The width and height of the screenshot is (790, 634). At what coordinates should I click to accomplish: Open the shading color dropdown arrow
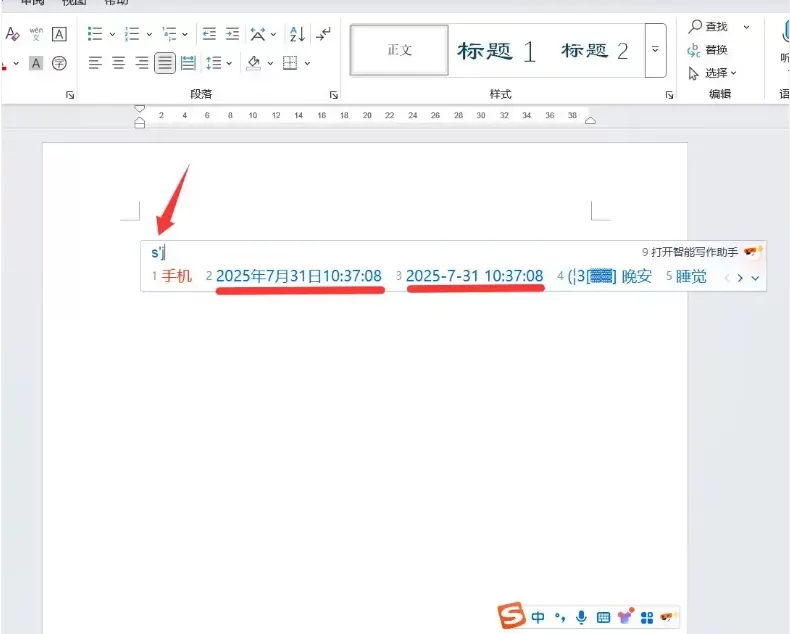tap(270, 64)
